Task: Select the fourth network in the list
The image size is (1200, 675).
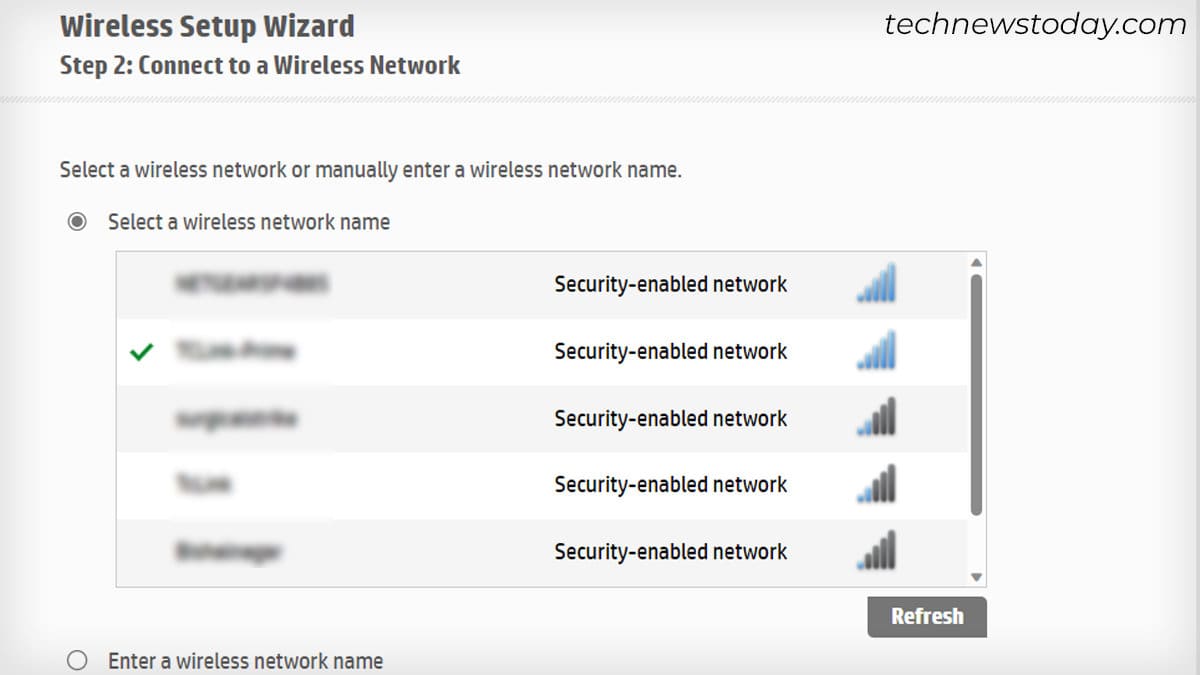Action: coord(542,485)
